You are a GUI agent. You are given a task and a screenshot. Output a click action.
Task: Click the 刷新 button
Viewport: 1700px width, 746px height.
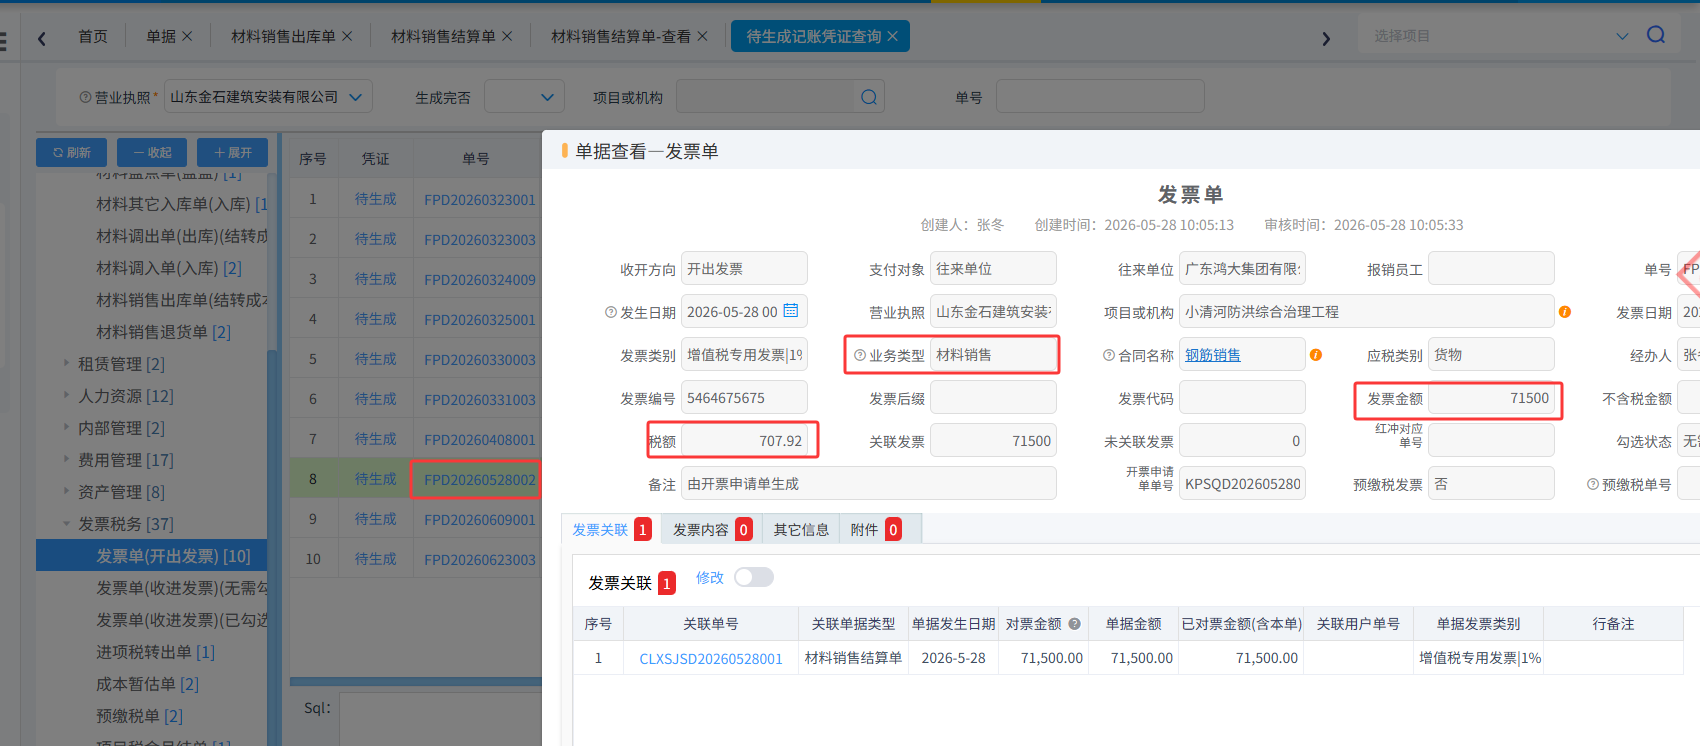(72, 152)
